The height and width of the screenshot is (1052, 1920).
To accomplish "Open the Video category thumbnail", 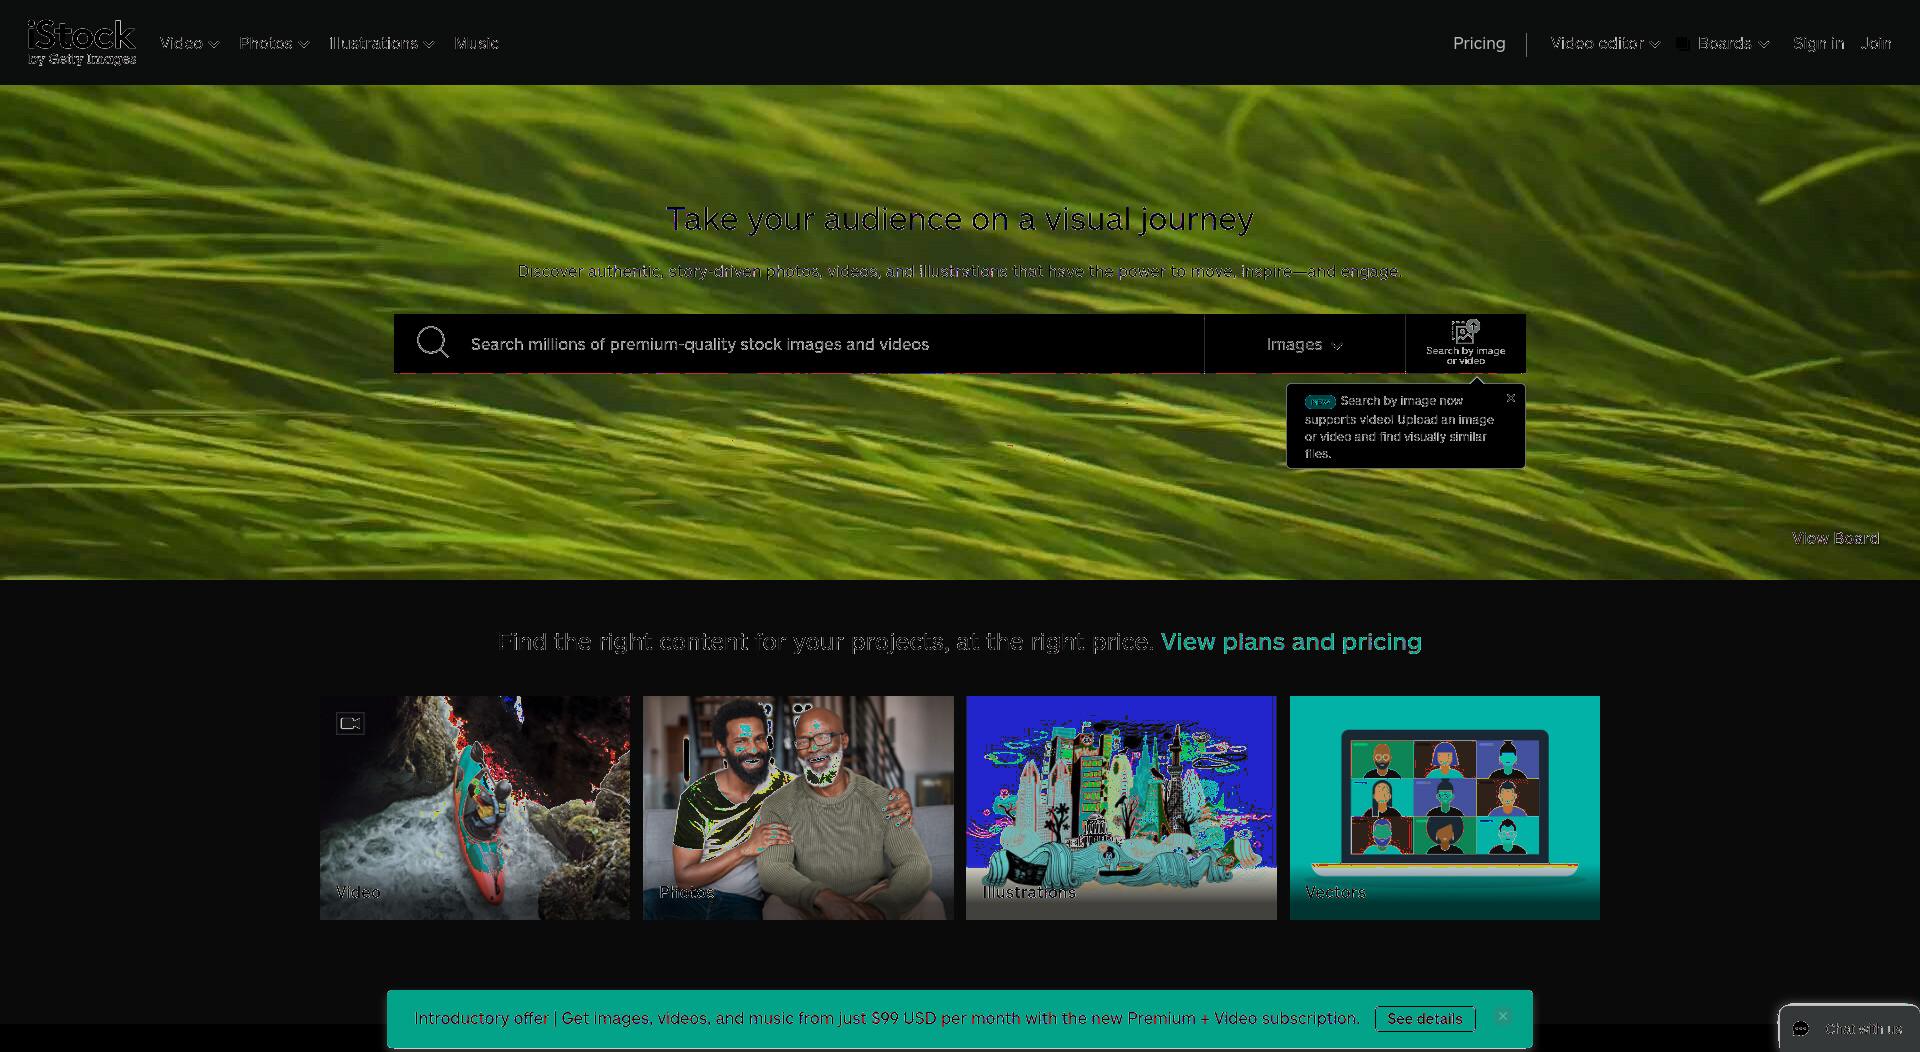I will [x=475, y=808].
